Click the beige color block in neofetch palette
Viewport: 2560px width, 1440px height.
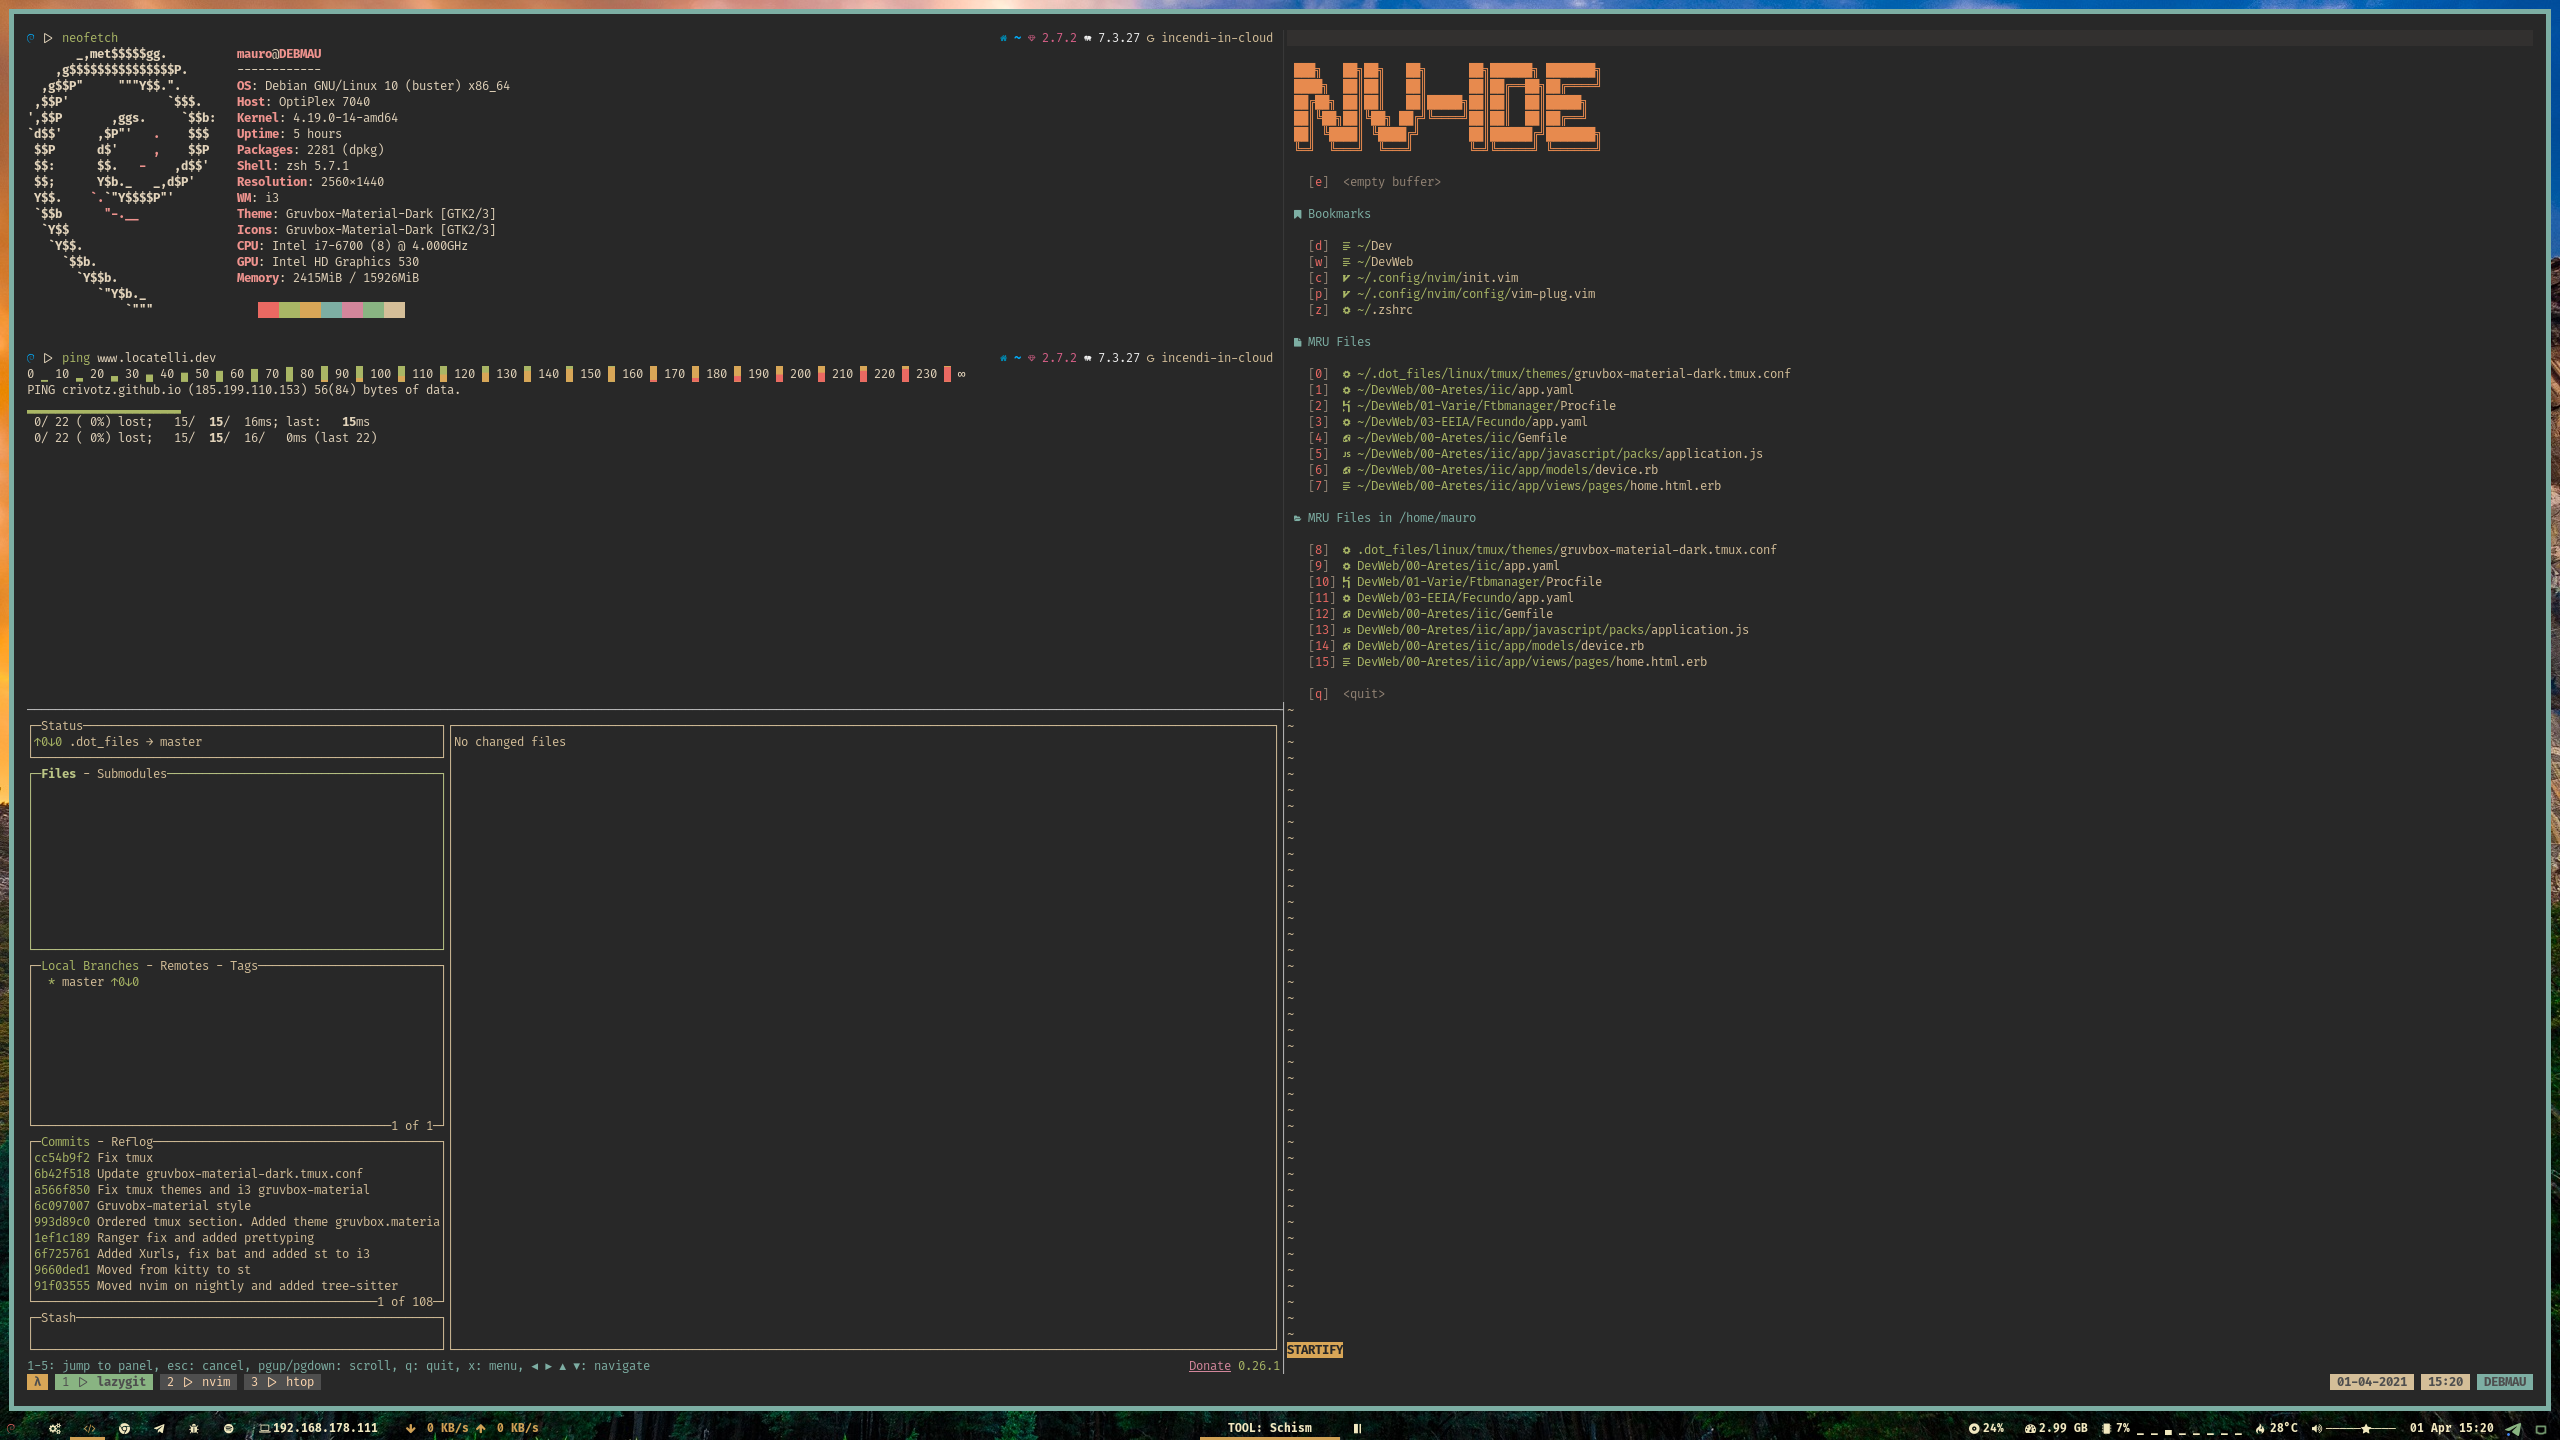[394, 310]
